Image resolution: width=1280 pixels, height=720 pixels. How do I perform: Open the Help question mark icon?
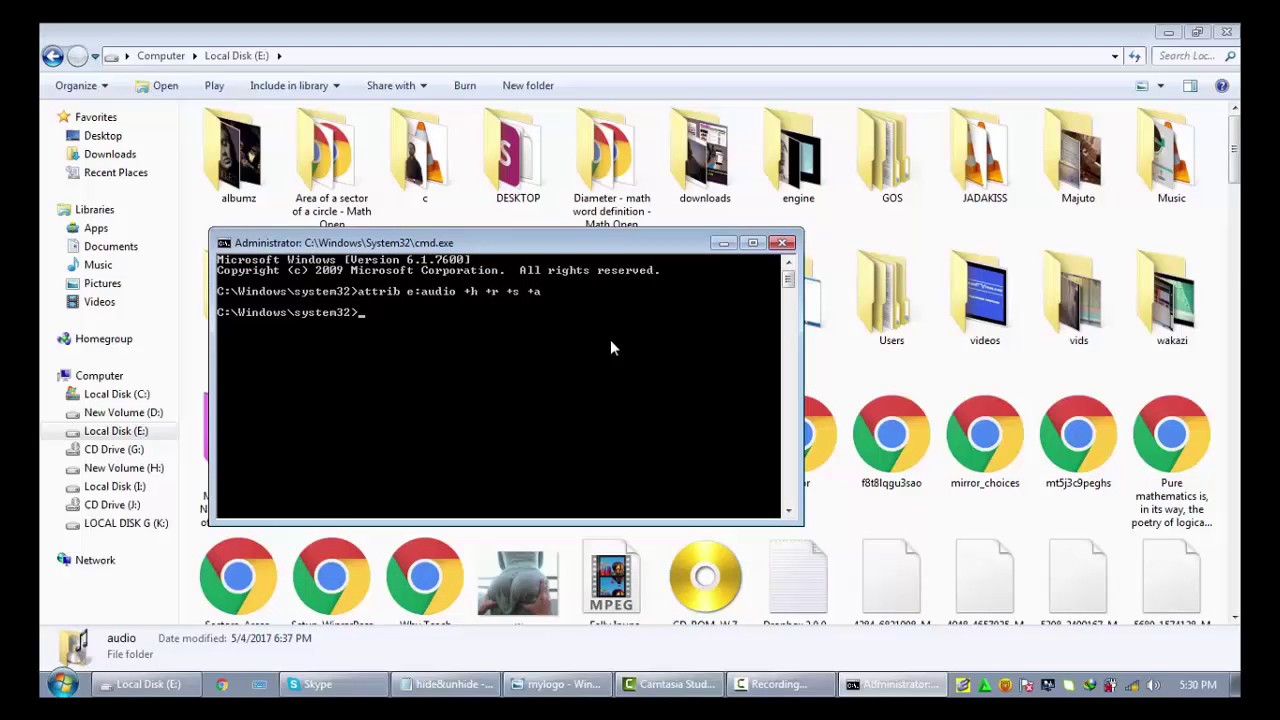pos(1221,86)
